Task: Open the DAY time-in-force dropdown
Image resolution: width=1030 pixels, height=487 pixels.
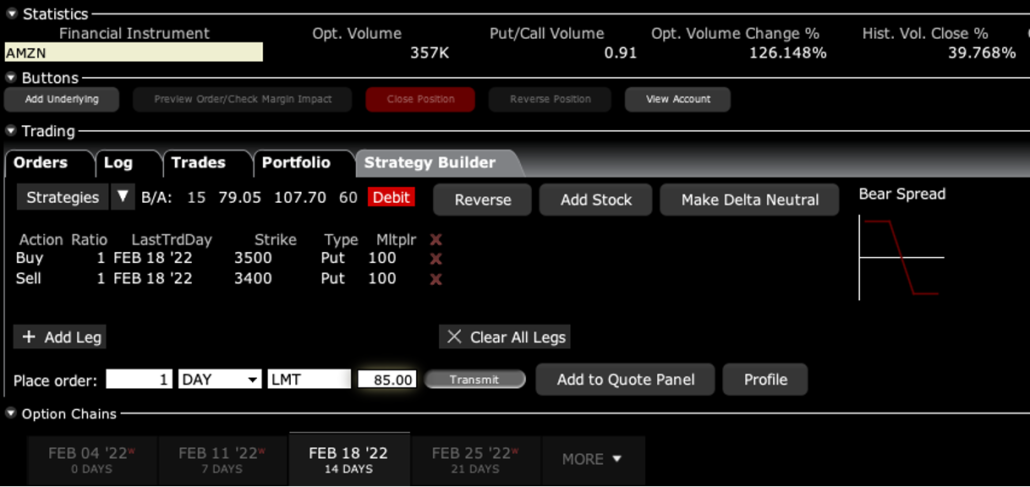Action: [x=219, y=379]
